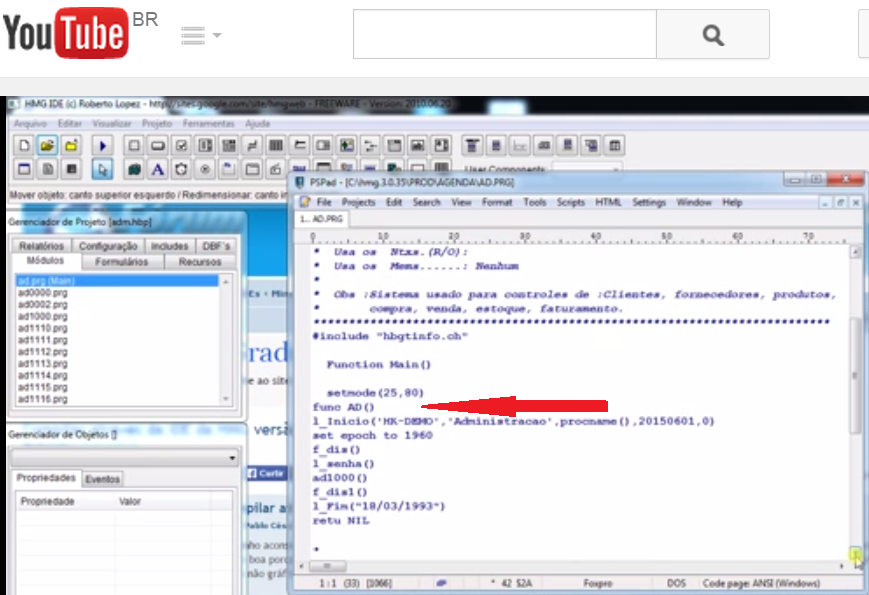Select ad1113.prg in module list
The image size is (869, 595).
(43, 363)
